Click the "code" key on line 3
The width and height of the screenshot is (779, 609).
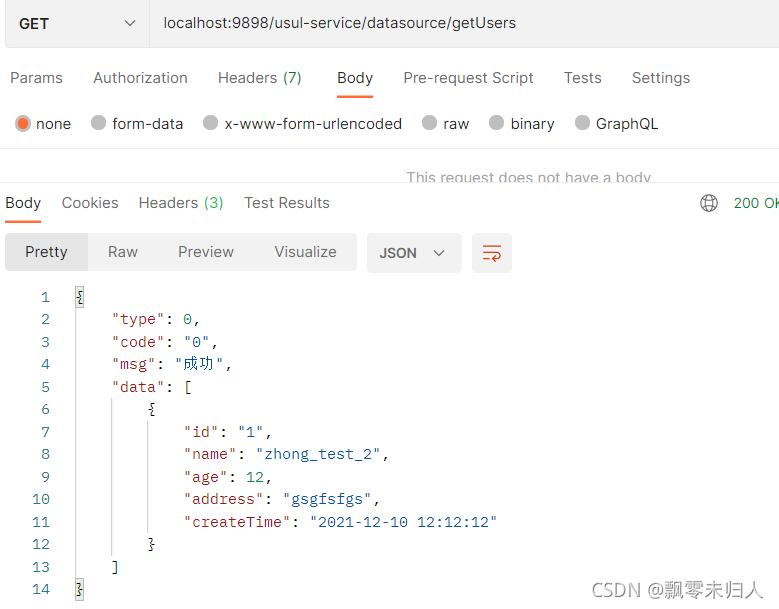(x=138, y=342)
